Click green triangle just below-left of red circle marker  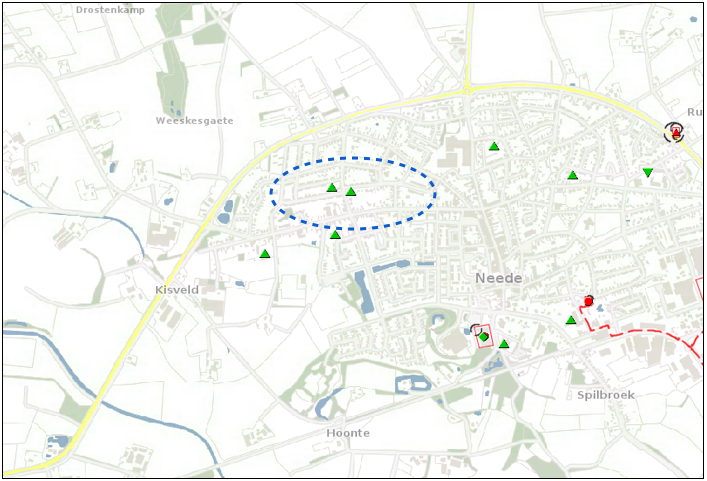571,320
